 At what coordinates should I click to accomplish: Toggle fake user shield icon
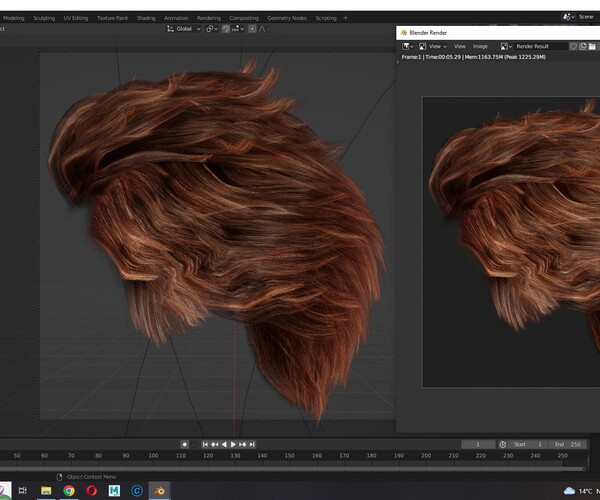pos(573,46)
